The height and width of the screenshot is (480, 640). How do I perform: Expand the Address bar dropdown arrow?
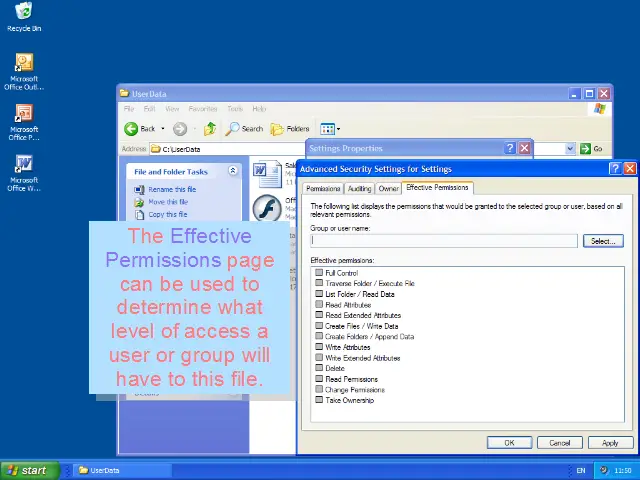[x=570, y=149]
